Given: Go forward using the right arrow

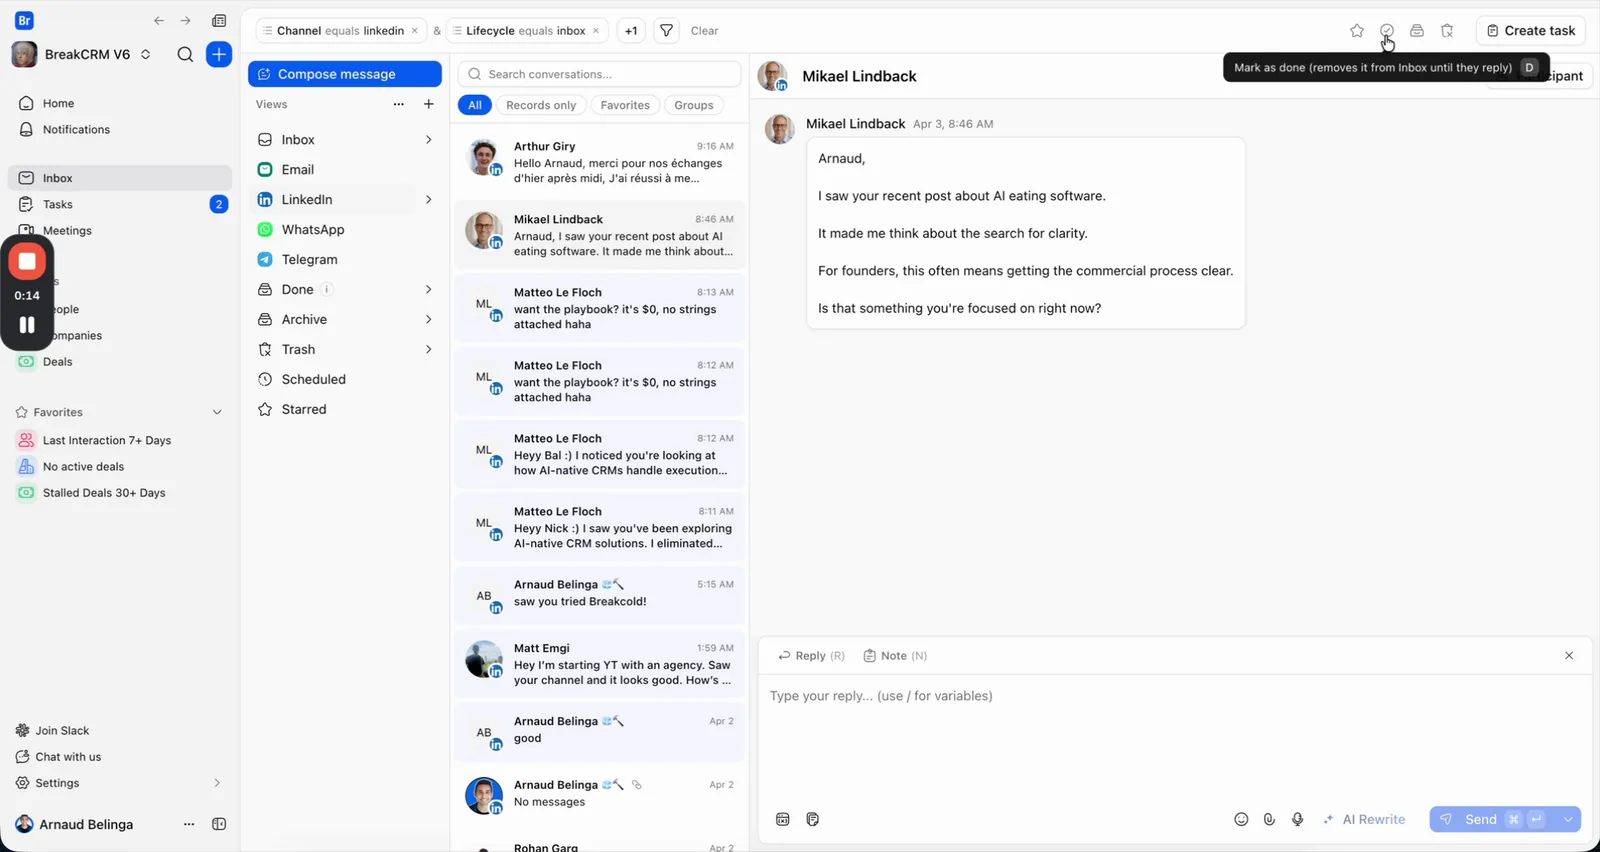Looking at the screenshot, I should [x=185, y=21].
